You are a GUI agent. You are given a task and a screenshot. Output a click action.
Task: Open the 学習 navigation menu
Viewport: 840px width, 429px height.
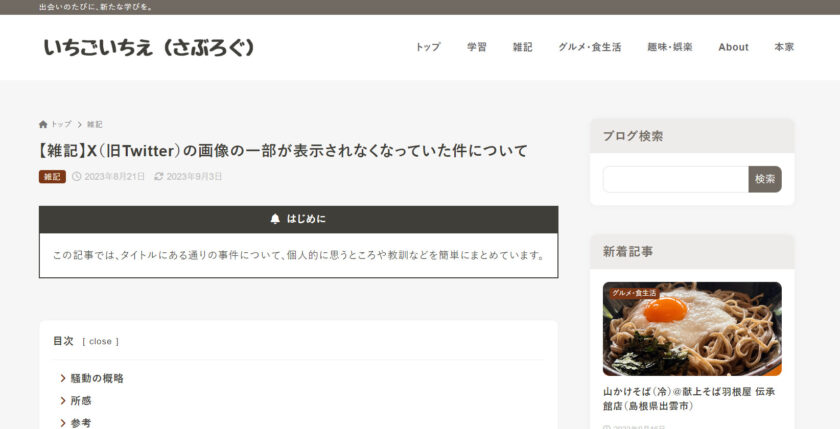pyautogui.click(x=477, y=47)
